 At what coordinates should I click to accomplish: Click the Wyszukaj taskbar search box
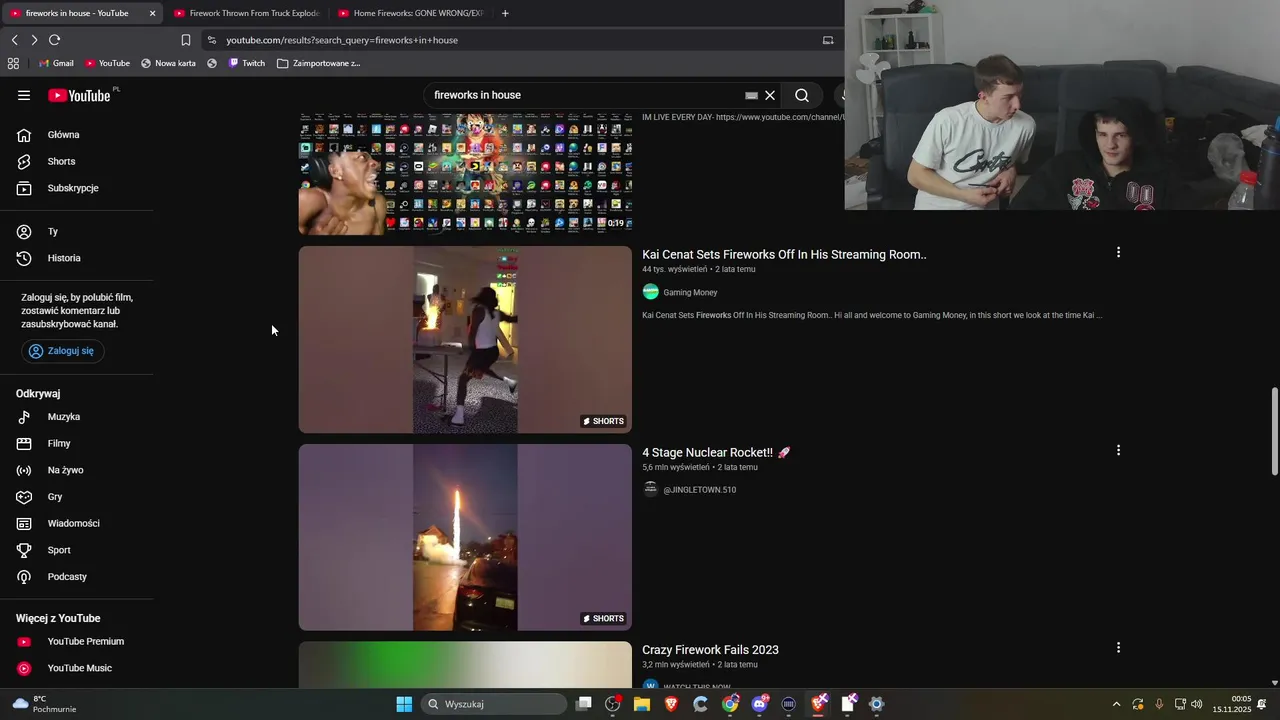click(x=494, y=704)
